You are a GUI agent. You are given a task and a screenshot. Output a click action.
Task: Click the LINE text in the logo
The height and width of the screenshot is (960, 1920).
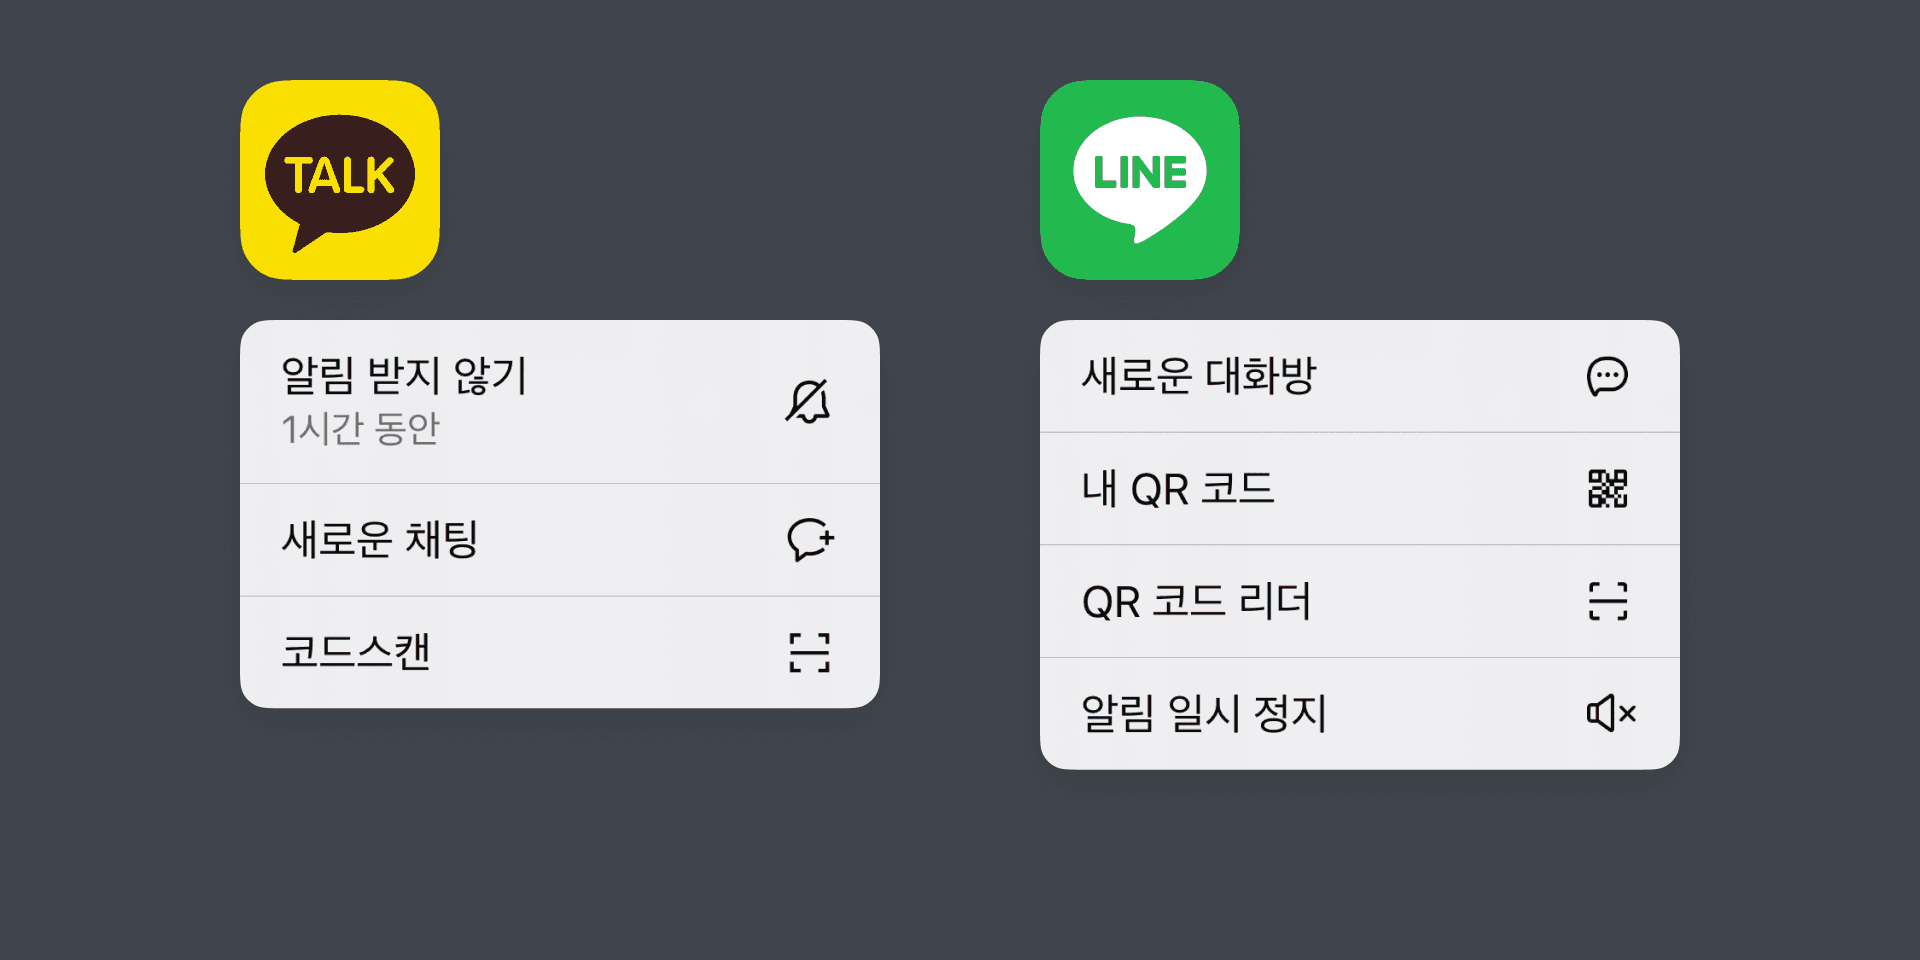coord(1140,173)
